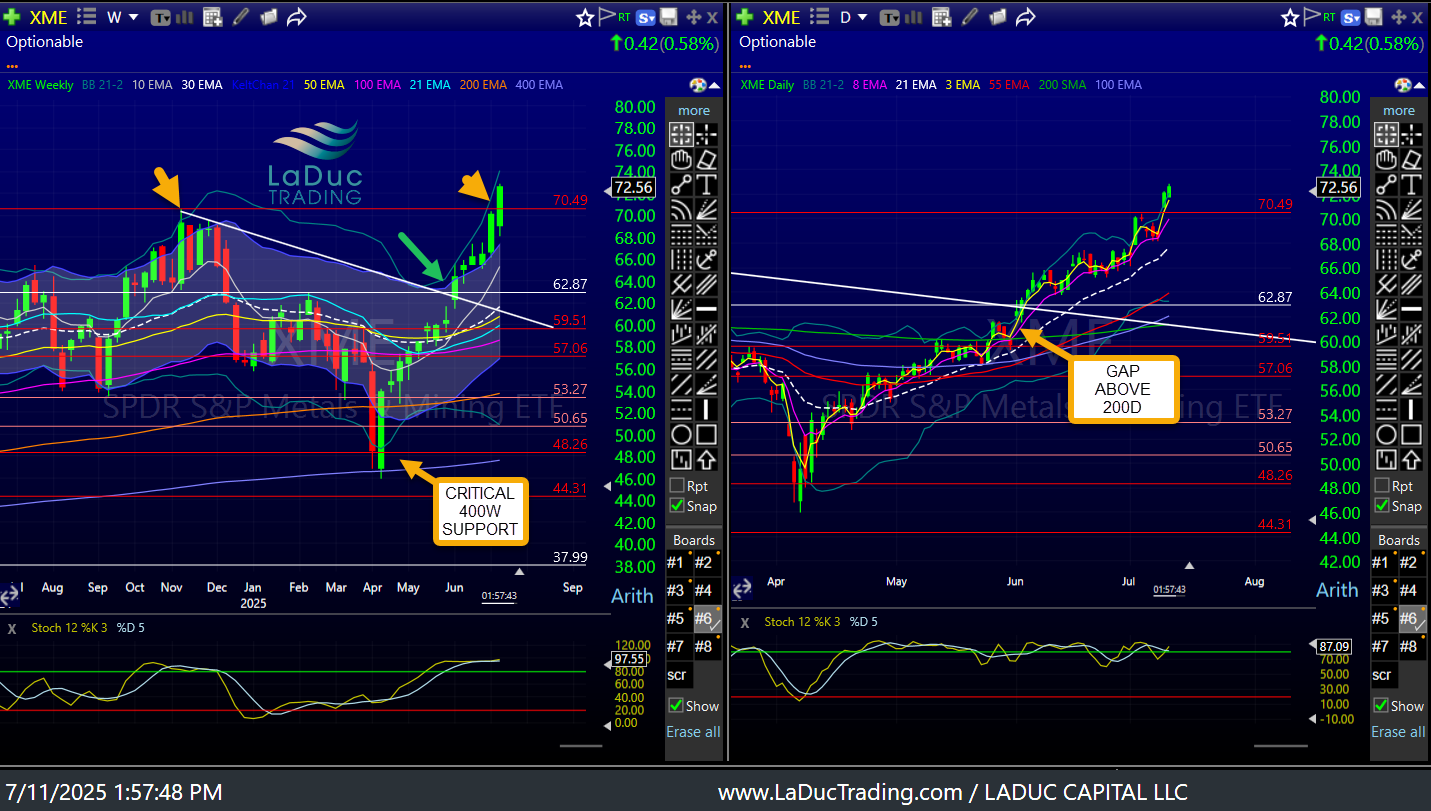Select up-arrow annotation tool in weekly toolbar
1431x811 pixels.
(x=707, y=460)
